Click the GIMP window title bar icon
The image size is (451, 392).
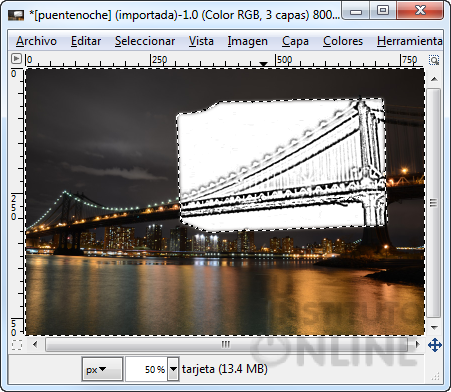16,15
